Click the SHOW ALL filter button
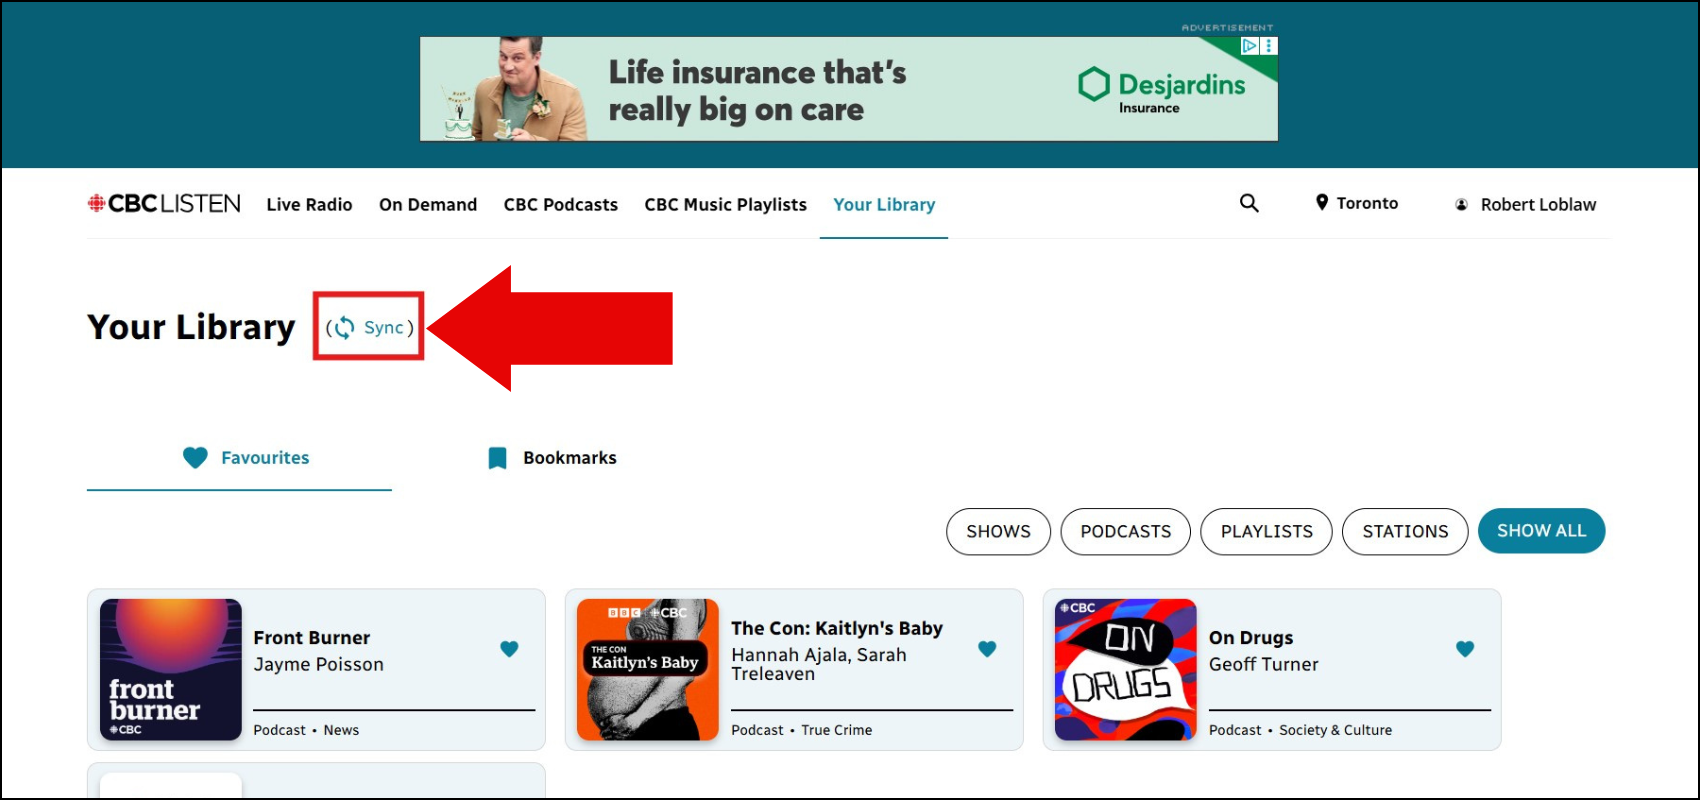 point(1541,531)
